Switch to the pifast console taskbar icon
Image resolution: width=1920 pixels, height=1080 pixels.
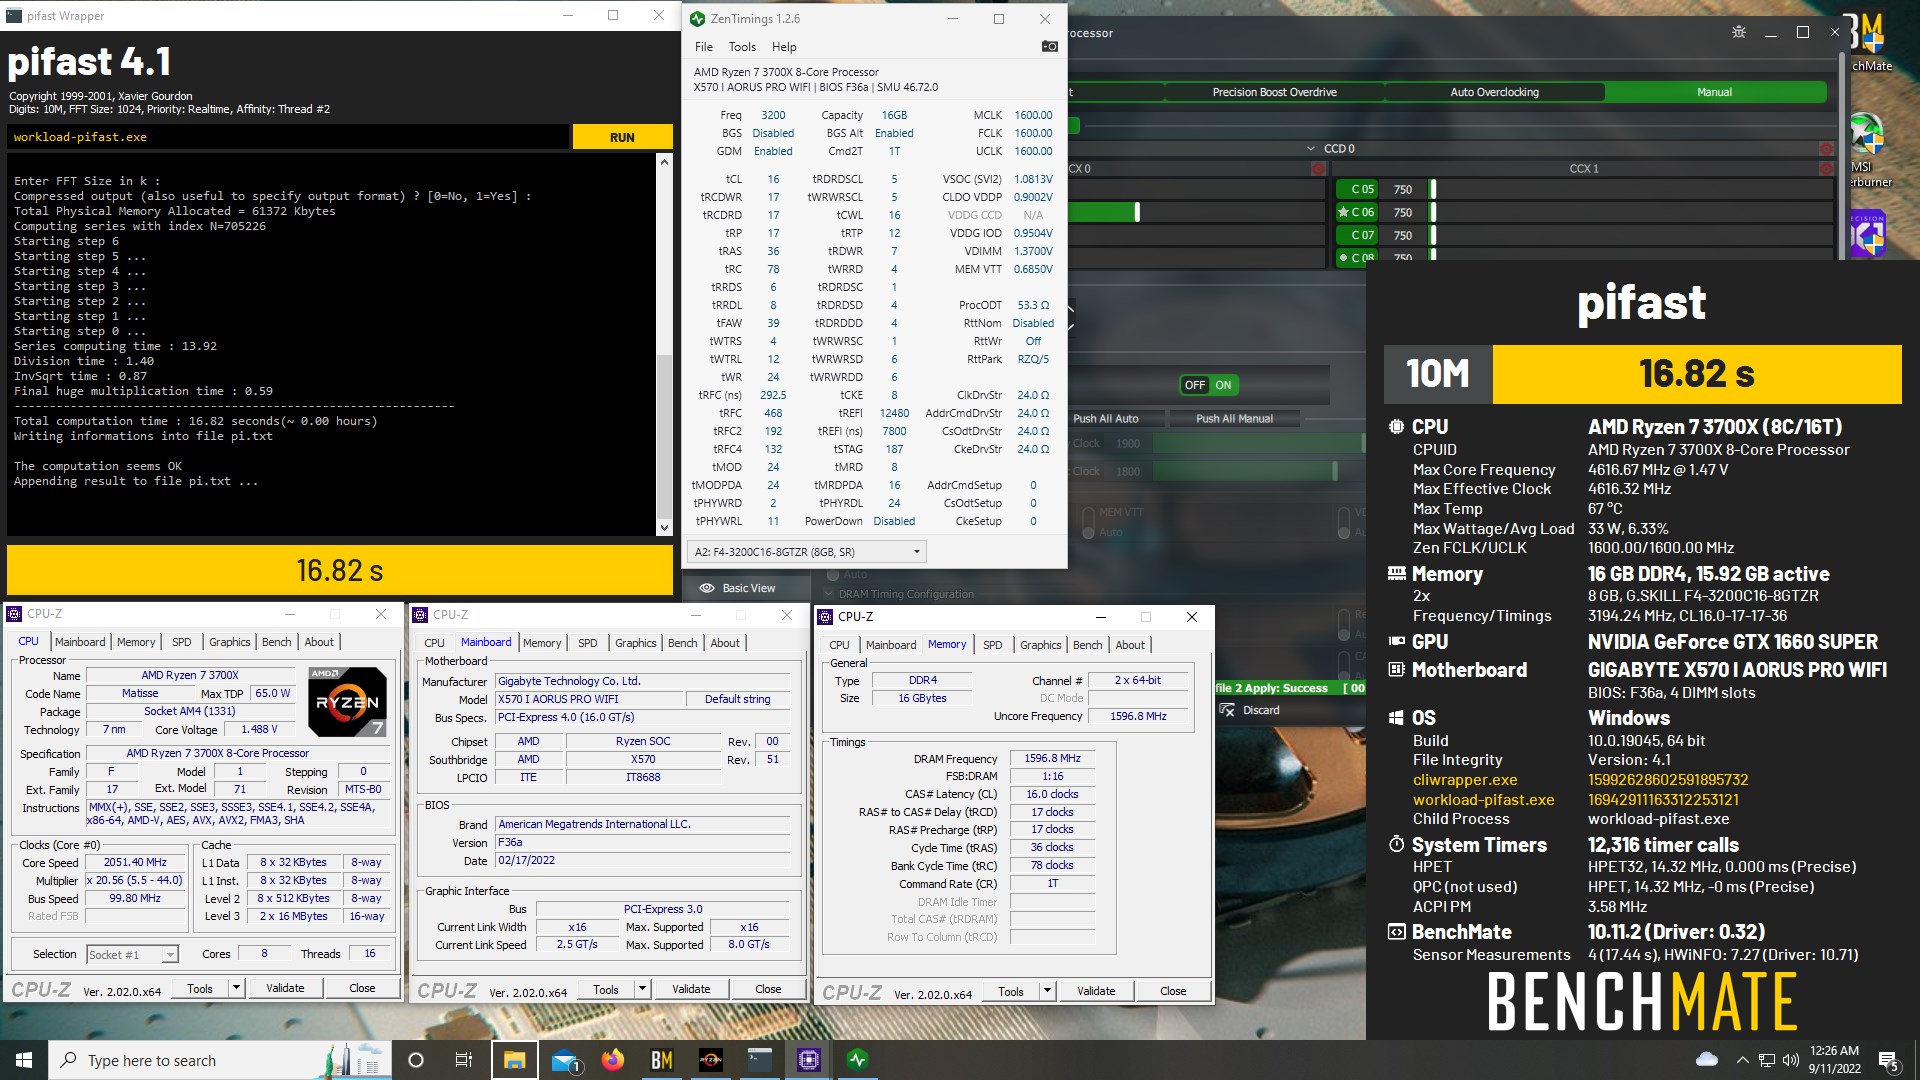[x=760, y=1060]
